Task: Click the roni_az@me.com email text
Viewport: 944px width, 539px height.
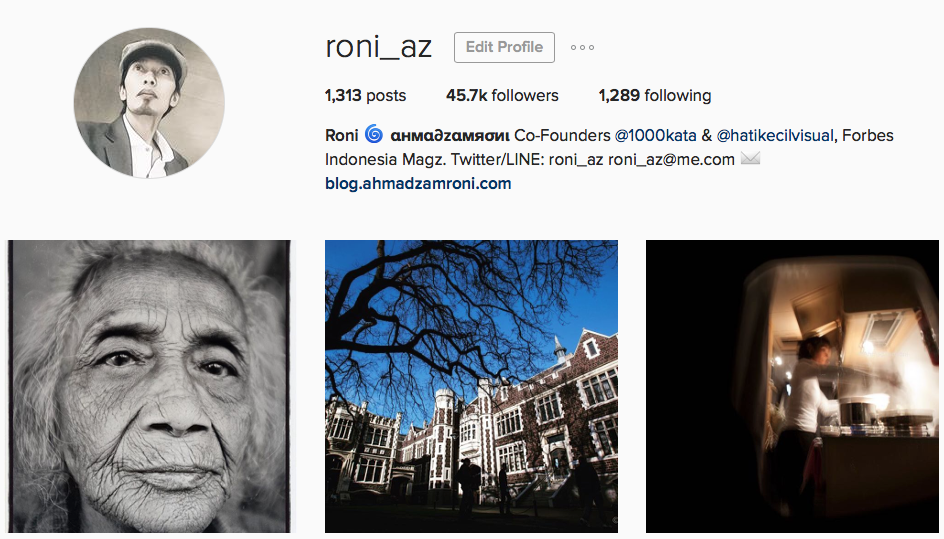Action: pyautogui.click(x=671, y=160)
